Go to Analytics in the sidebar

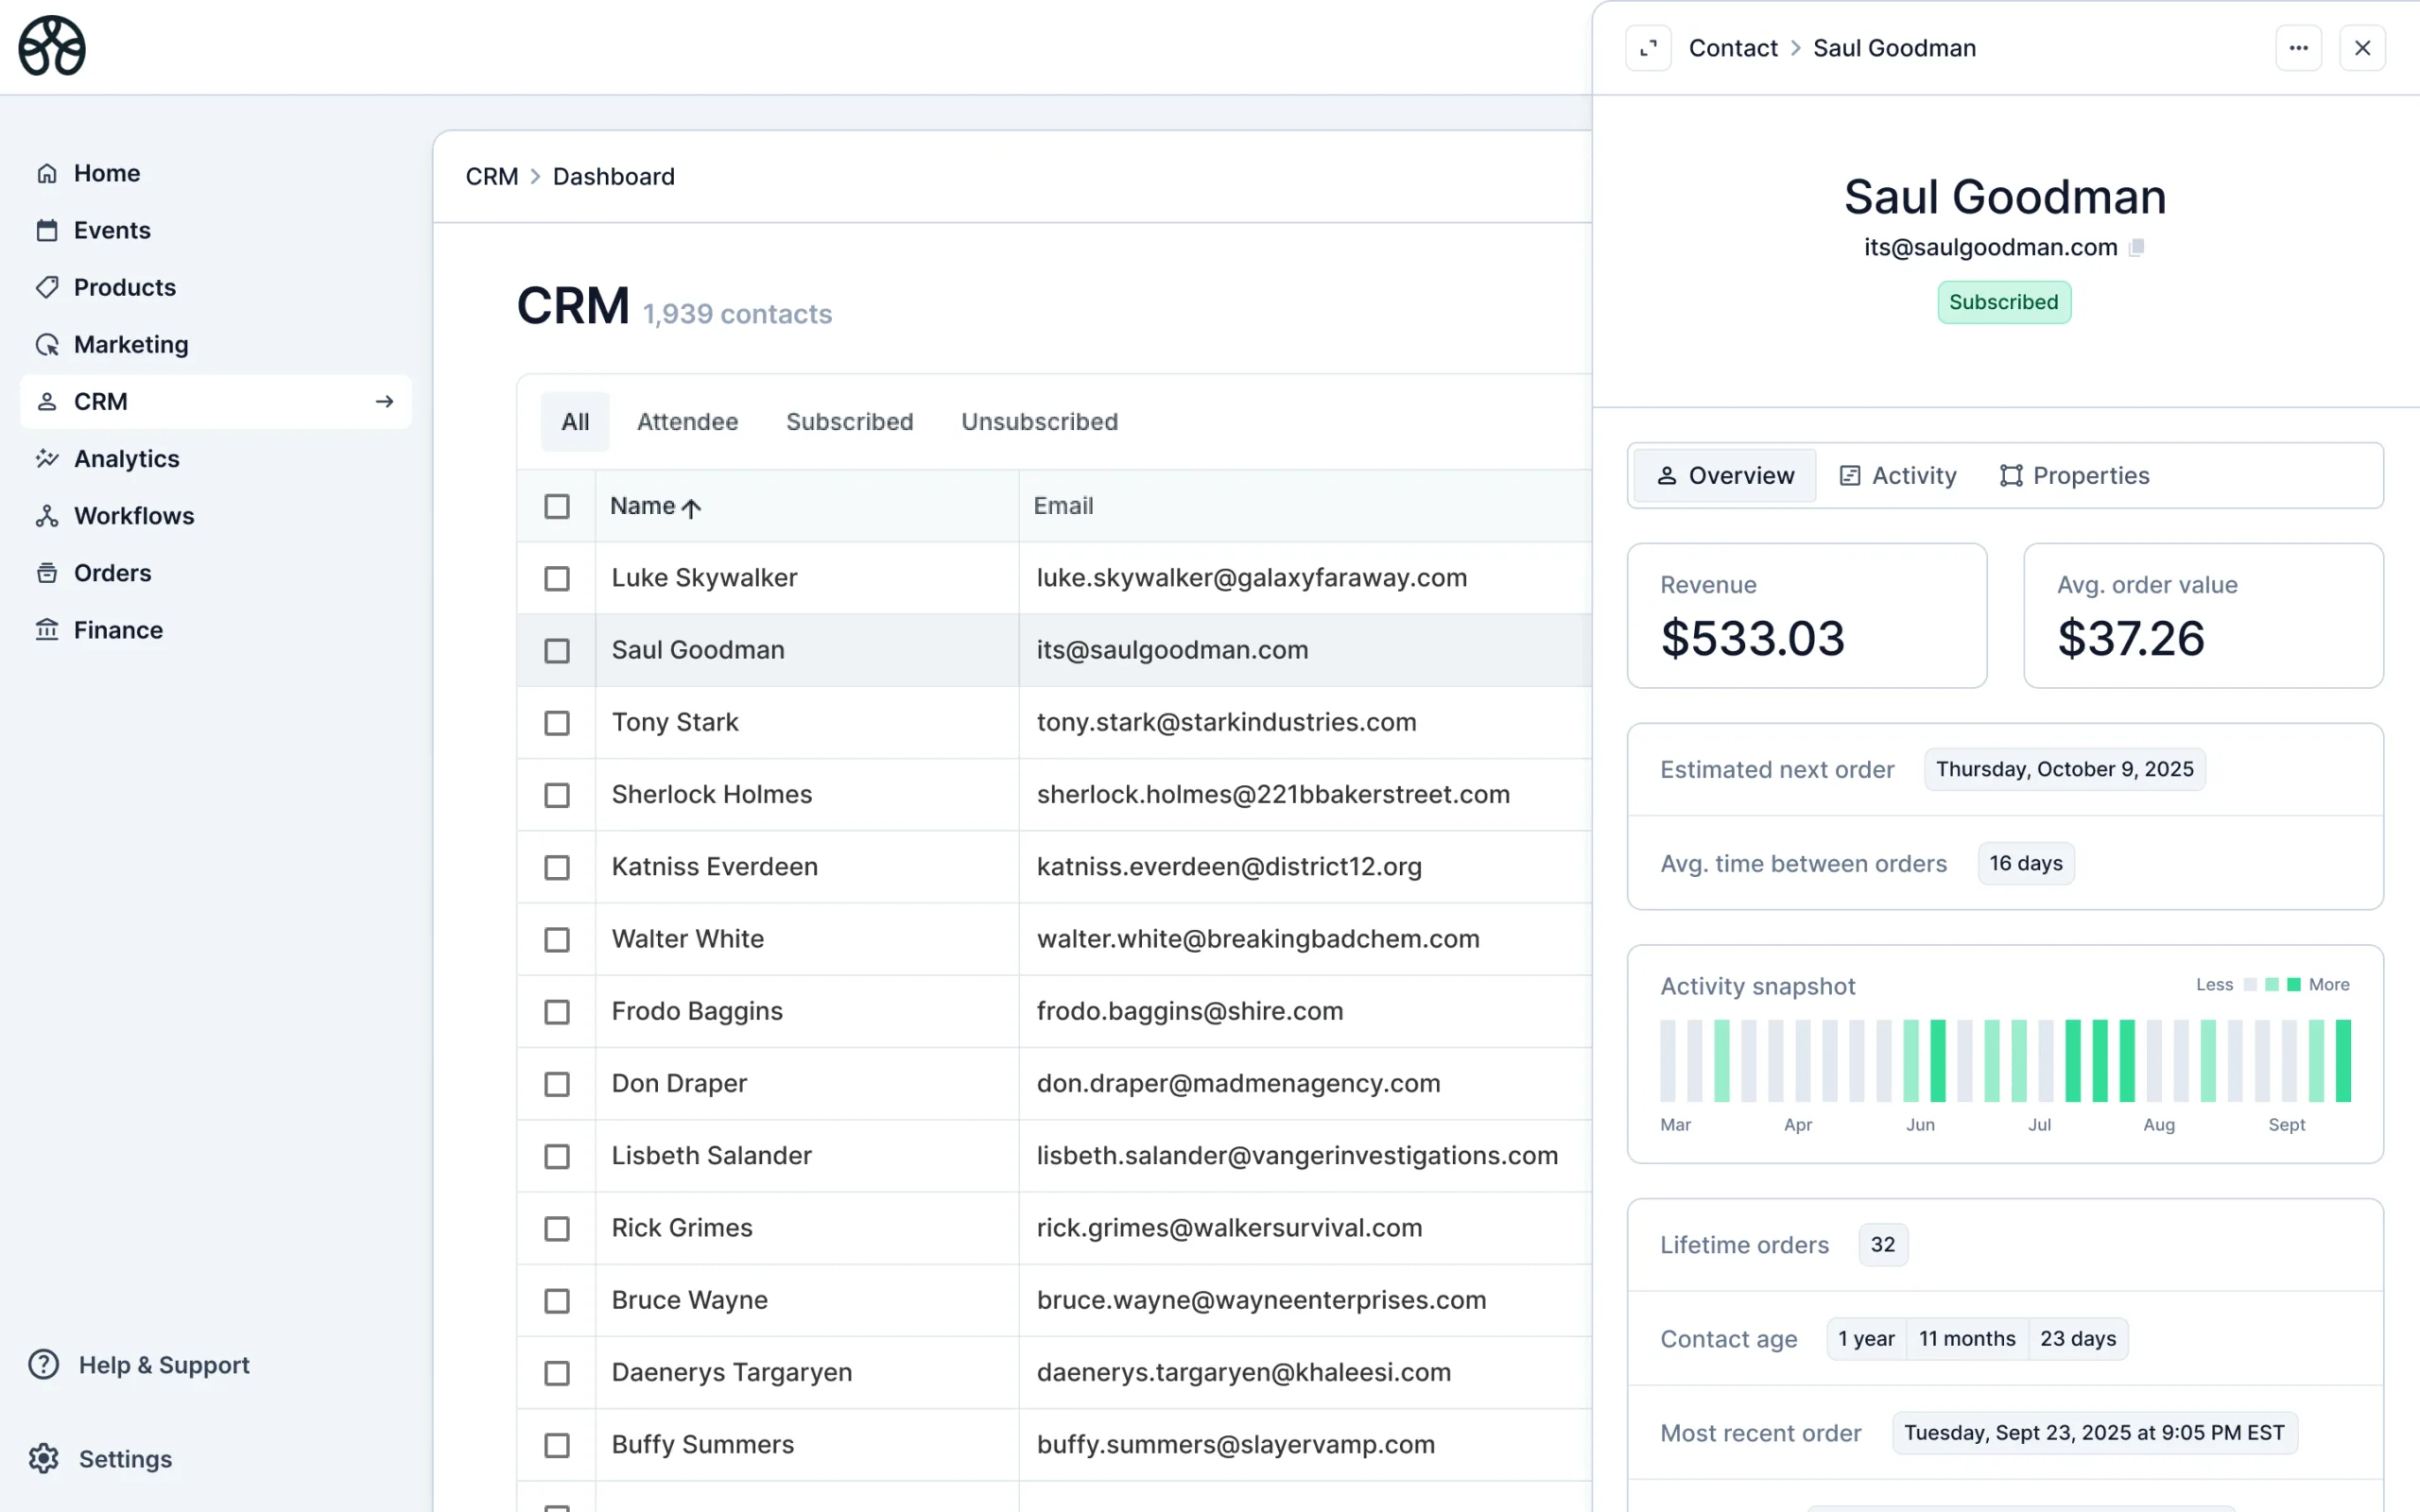[126, 458]
